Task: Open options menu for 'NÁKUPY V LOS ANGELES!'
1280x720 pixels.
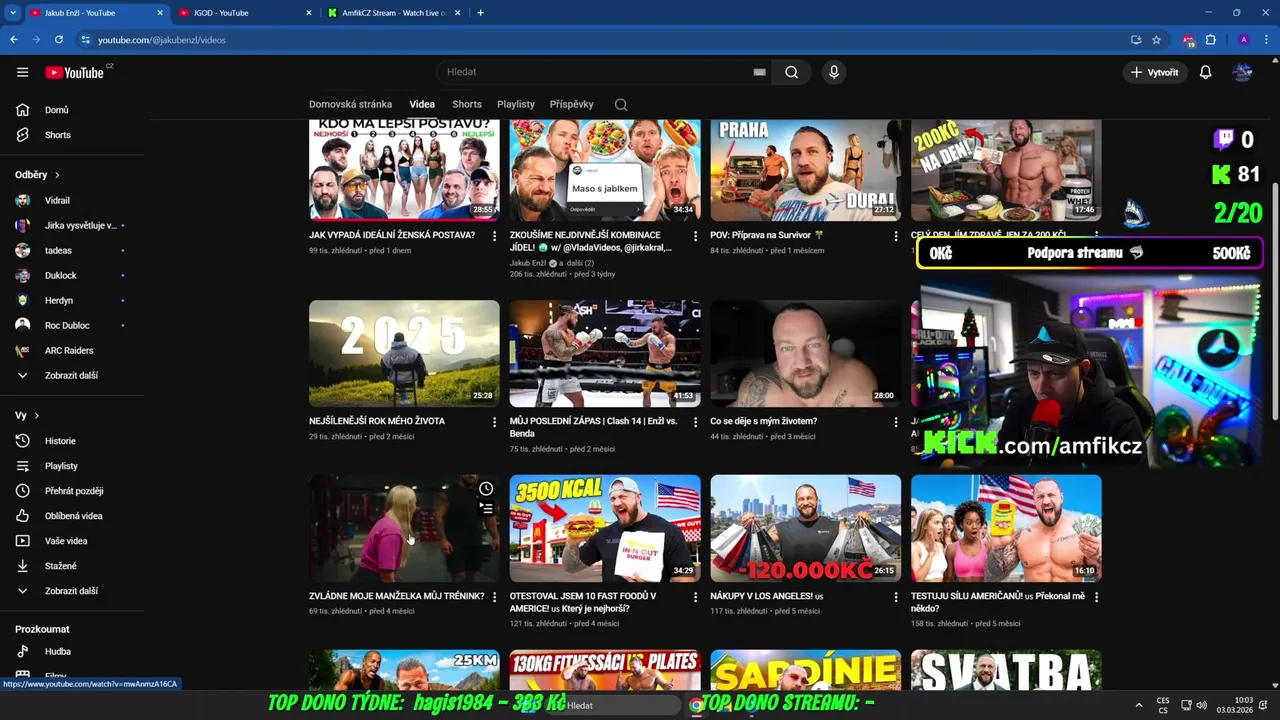Action: [896, 597]
